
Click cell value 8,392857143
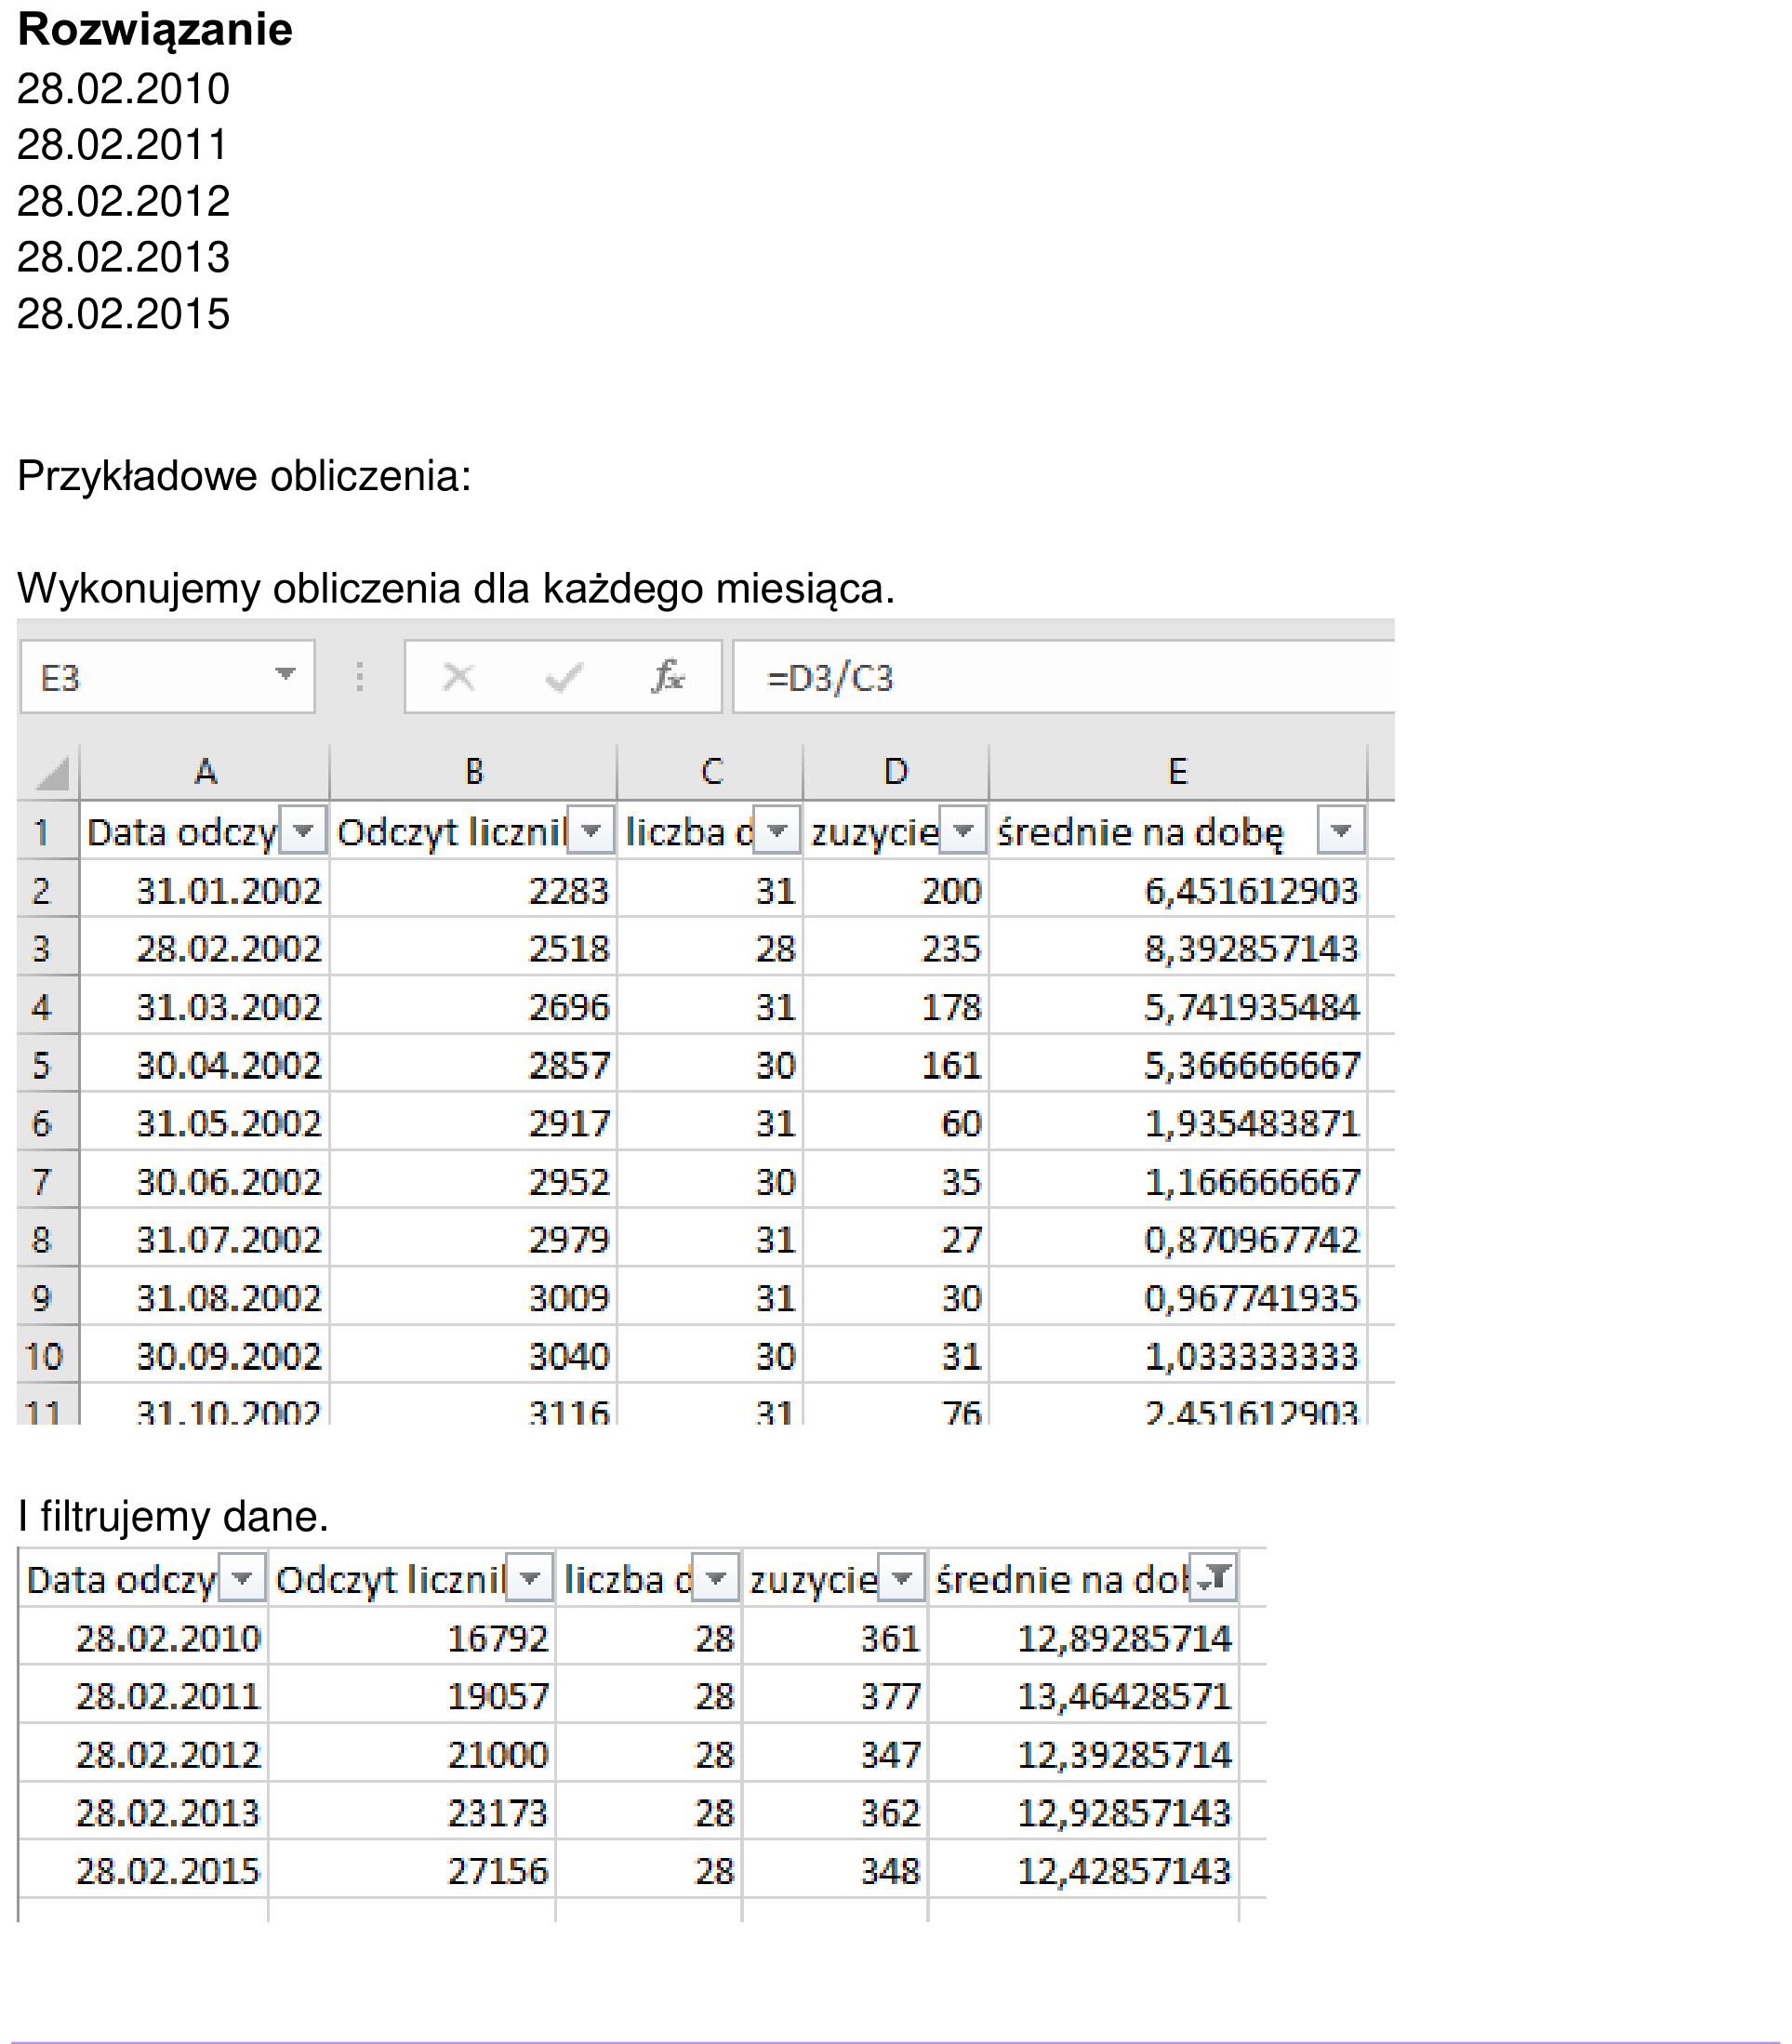[x=1178, y=948]
